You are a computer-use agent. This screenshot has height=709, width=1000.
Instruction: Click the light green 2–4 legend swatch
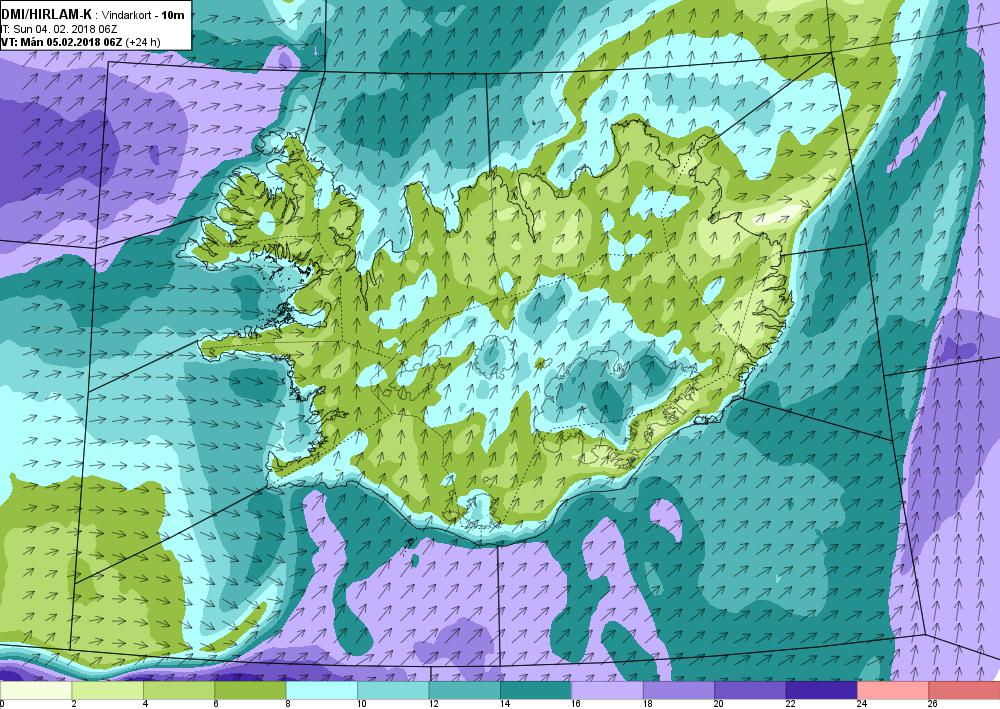click(x=107, y=691)
